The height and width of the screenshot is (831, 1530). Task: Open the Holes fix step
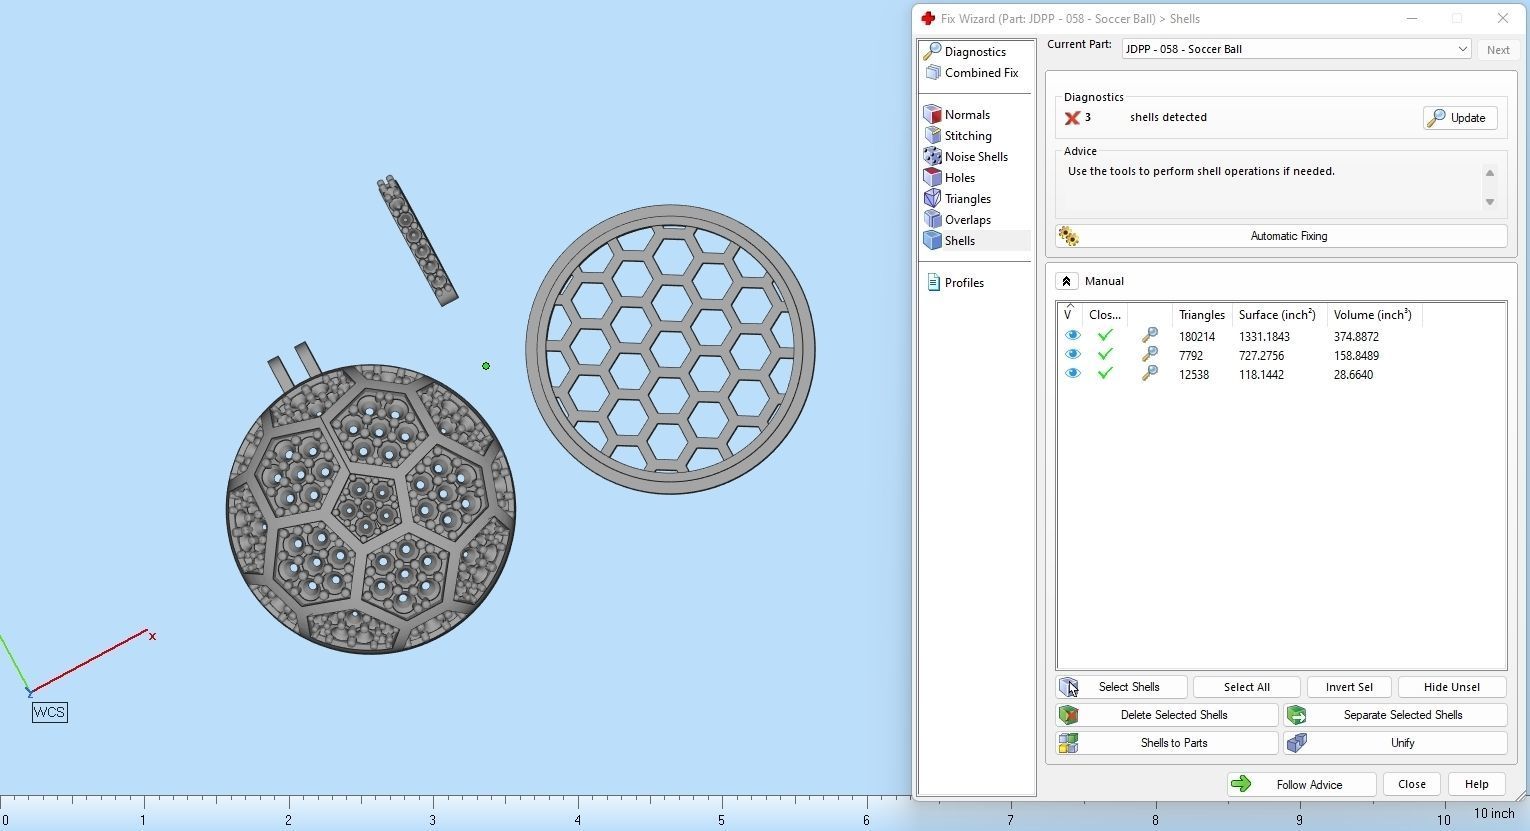pos(960,178)
